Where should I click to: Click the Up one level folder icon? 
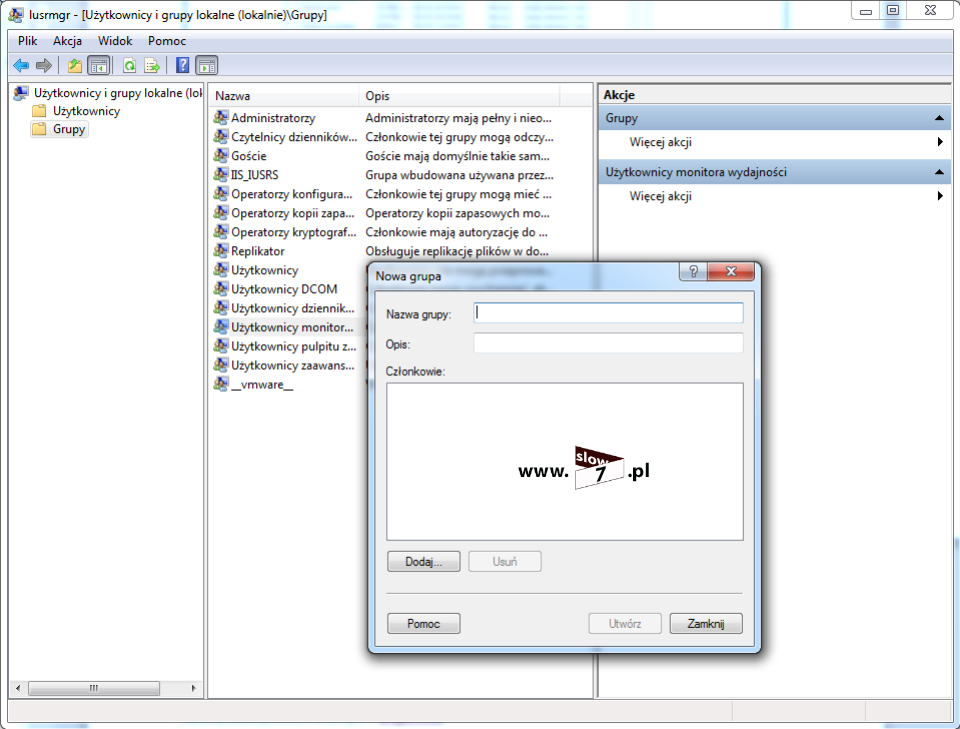point(75,65)
